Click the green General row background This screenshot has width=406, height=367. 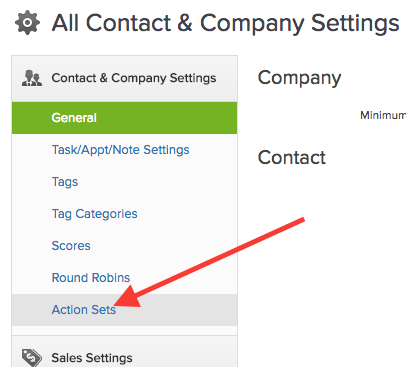pos(124,118)
